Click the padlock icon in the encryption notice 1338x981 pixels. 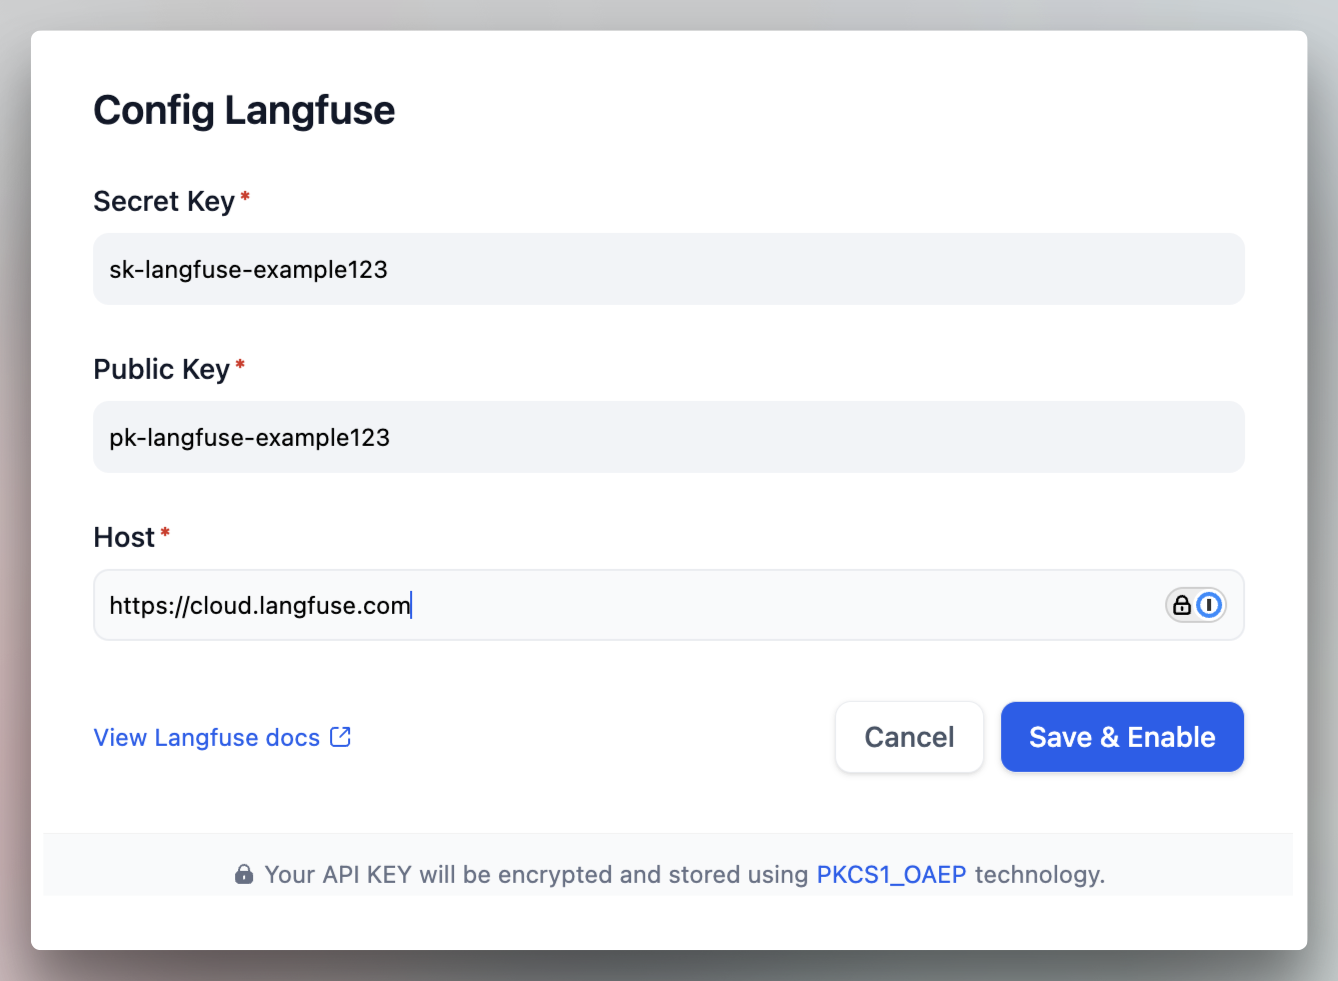[x=244, y=874]
